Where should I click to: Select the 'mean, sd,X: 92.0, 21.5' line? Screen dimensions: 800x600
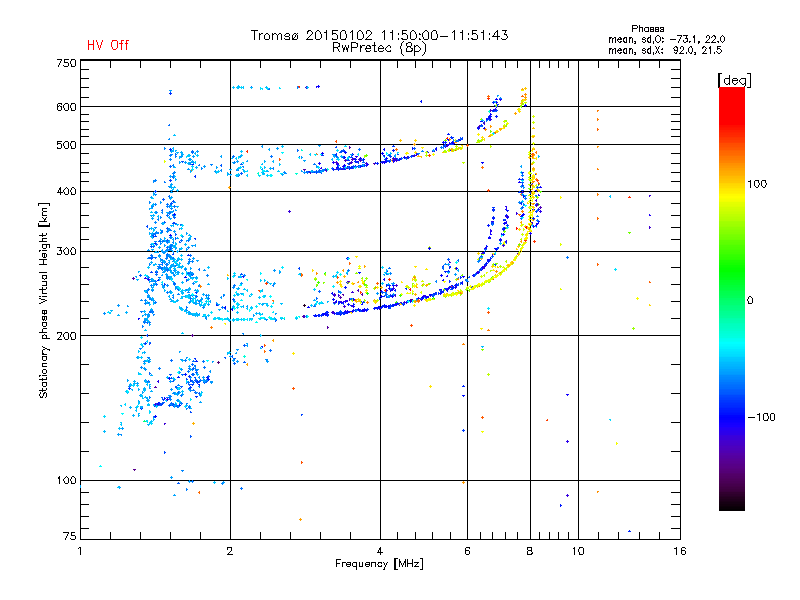[x=665, y=50]
